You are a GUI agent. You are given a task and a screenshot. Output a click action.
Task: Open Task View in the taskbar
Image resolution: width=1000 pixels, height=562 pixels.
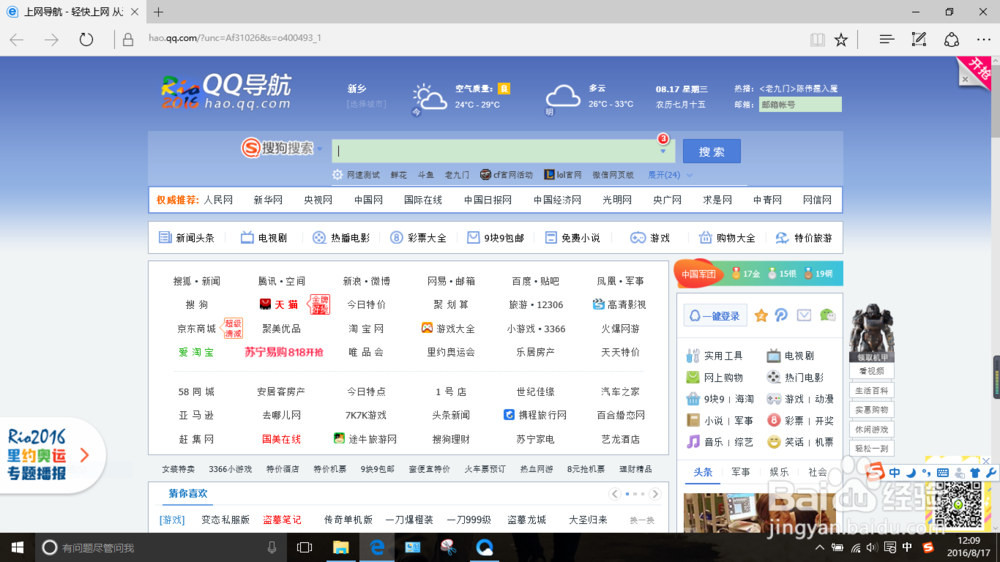click(x=305, y=547)
